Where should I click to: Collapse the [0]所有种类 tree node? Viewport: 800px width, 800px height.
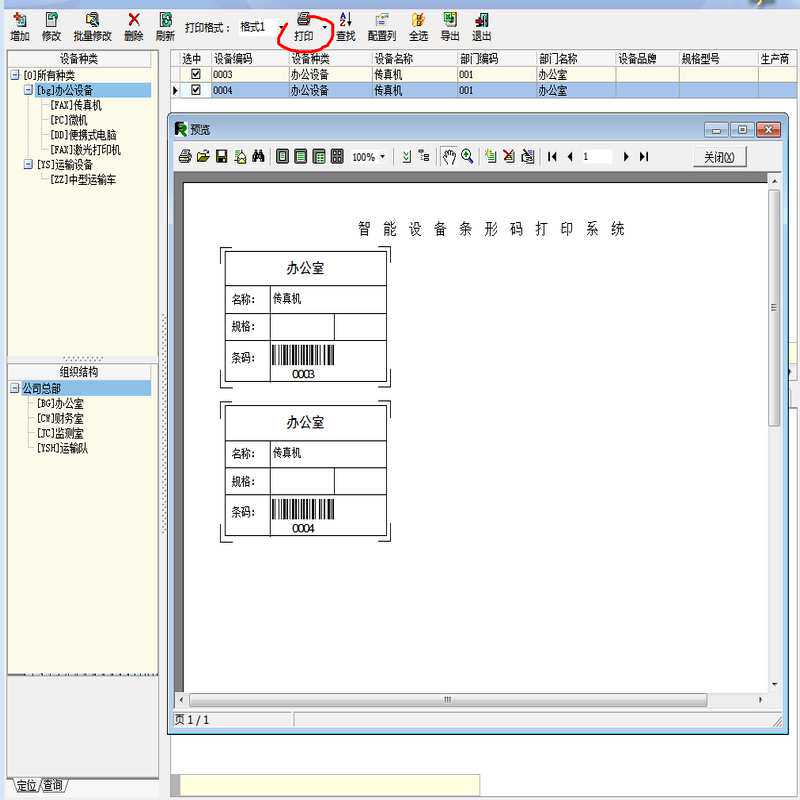pos(15,76)
